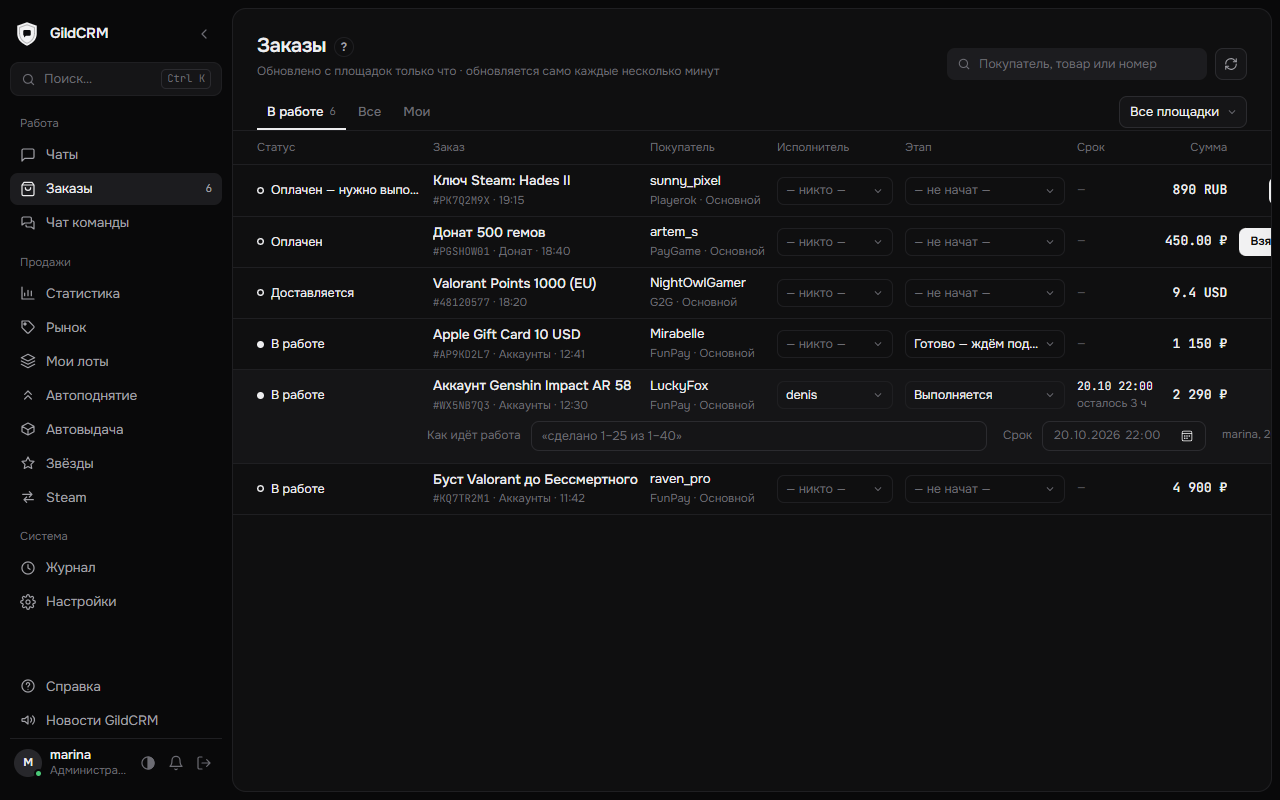Open Исполнитель dropdown for sunny_pixel order
1280x800 pixels.
835,190
